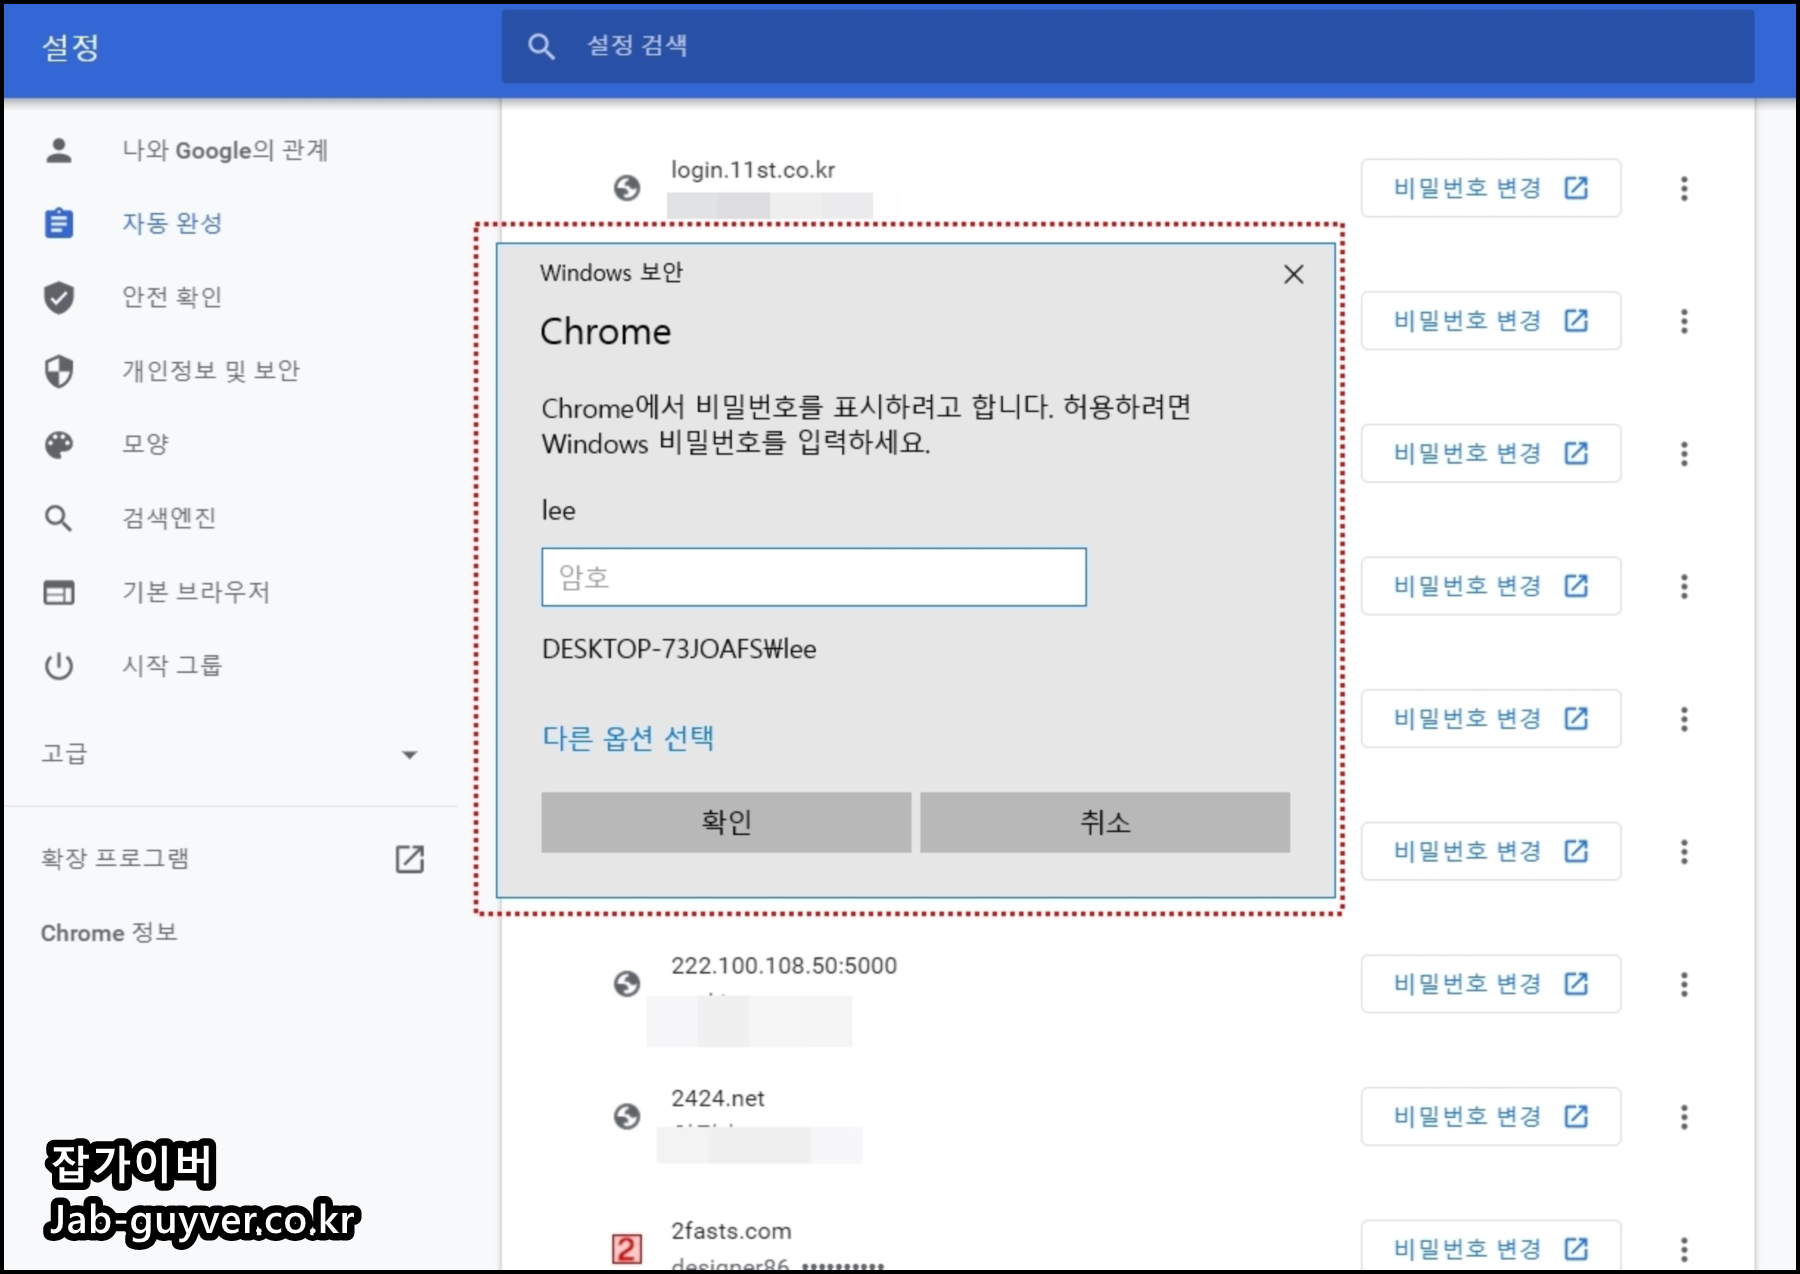Image resolution: width=1800 pixels, height=1274 pixels.
Task: Click 비밀번호 변경 for 2fasts.com
Action: pyautogui.click(x=1491, y=1246)
